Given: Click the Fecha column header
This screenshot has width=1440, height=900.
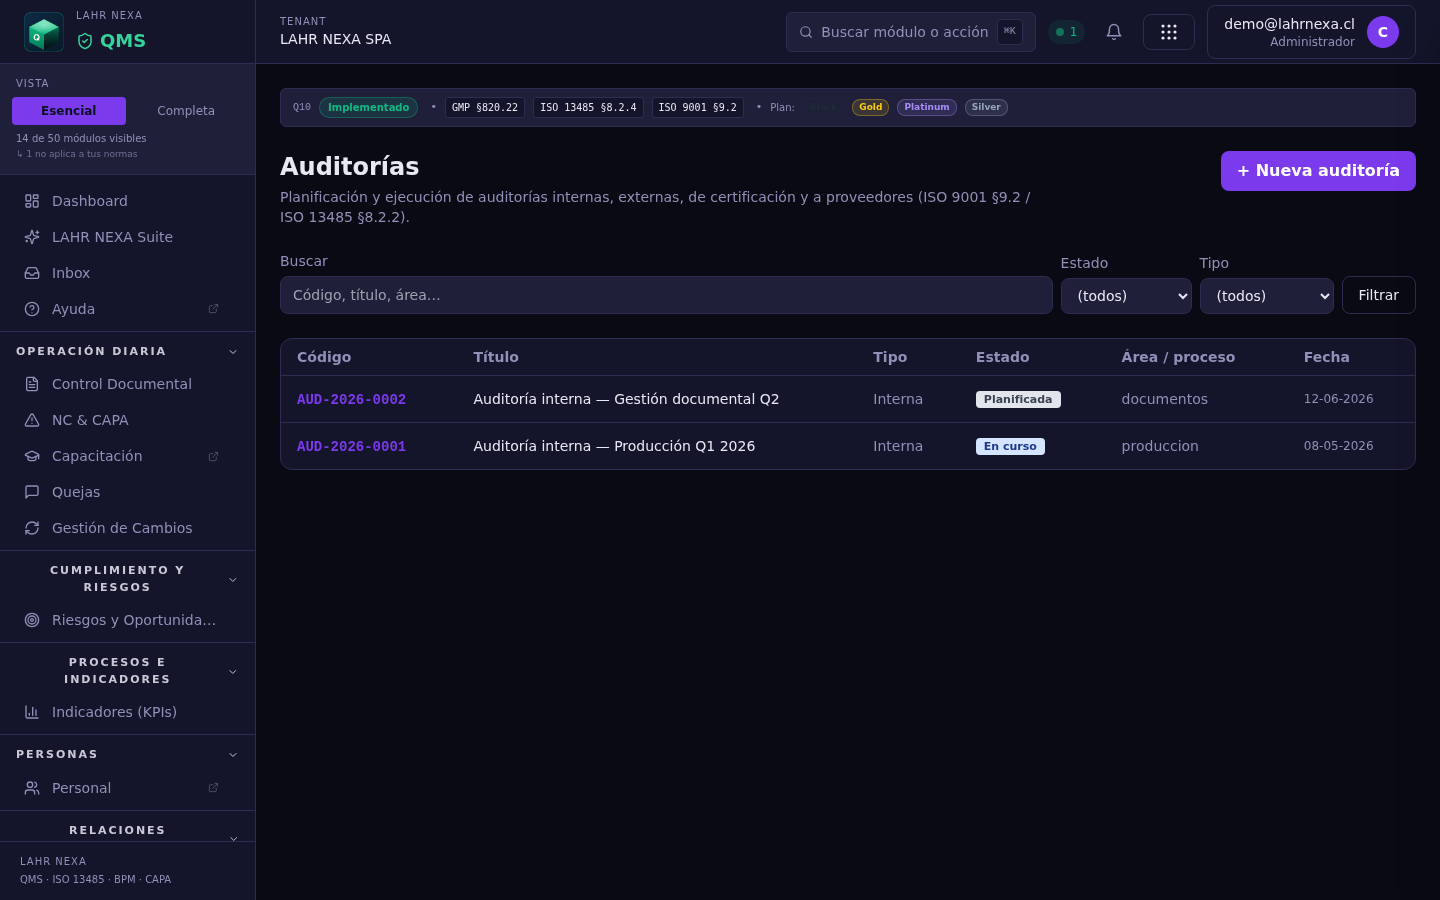Looking at the screenshot, I should pyautogui.click(x=1326, y=357).
